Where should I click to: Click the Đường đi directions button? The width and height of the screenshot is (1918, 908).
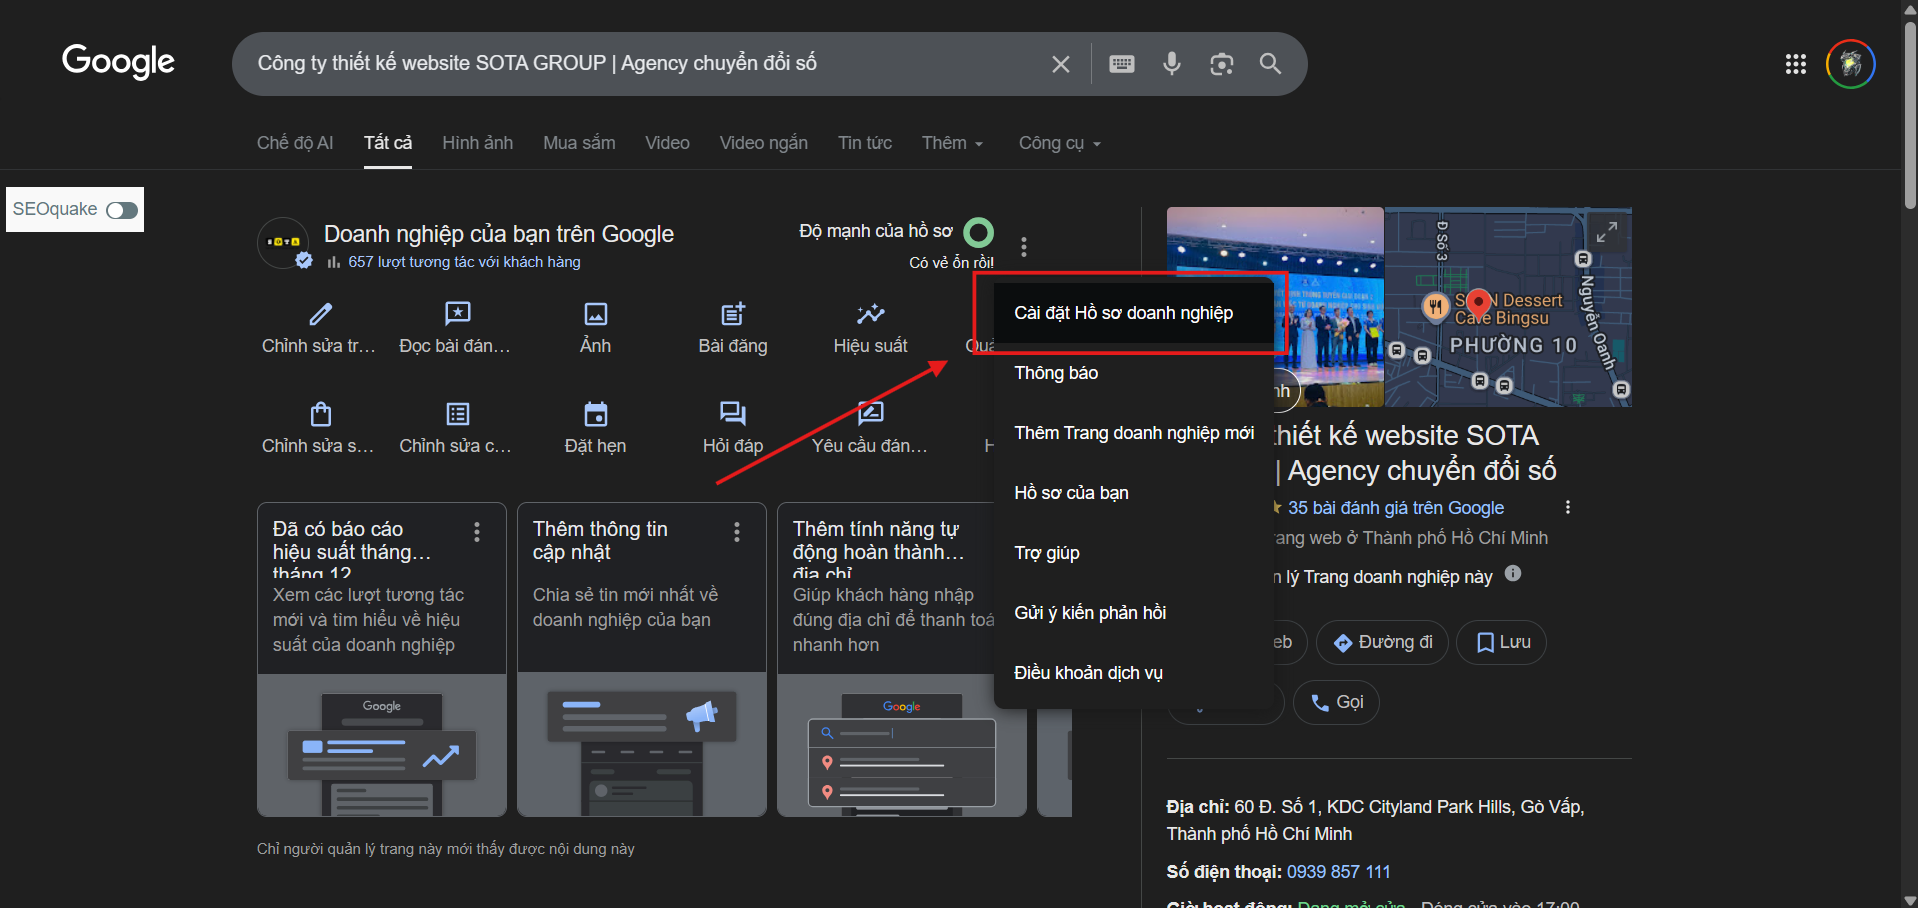pyautogui.click(x=1382, y=642)
